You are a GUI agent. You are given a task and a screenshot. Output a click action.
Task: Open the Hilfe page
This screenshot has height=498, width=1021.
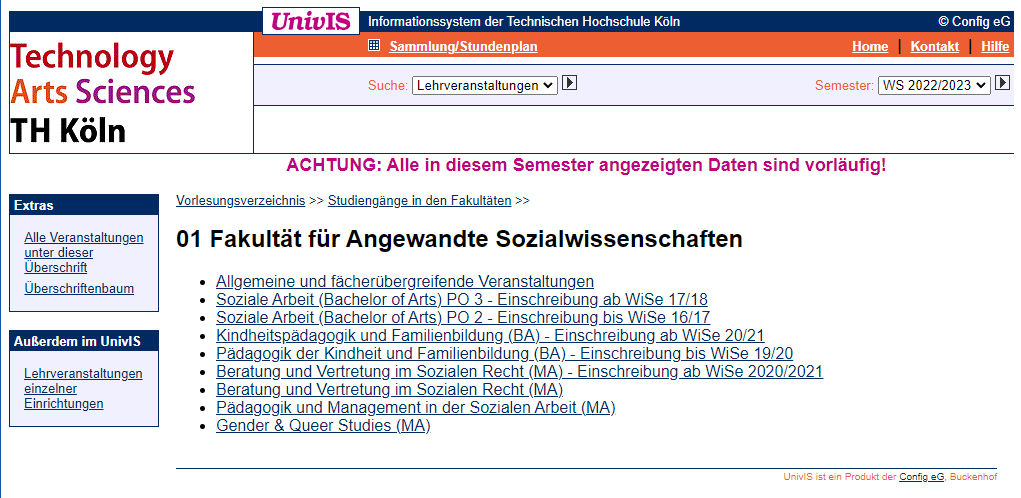(994, 46)
